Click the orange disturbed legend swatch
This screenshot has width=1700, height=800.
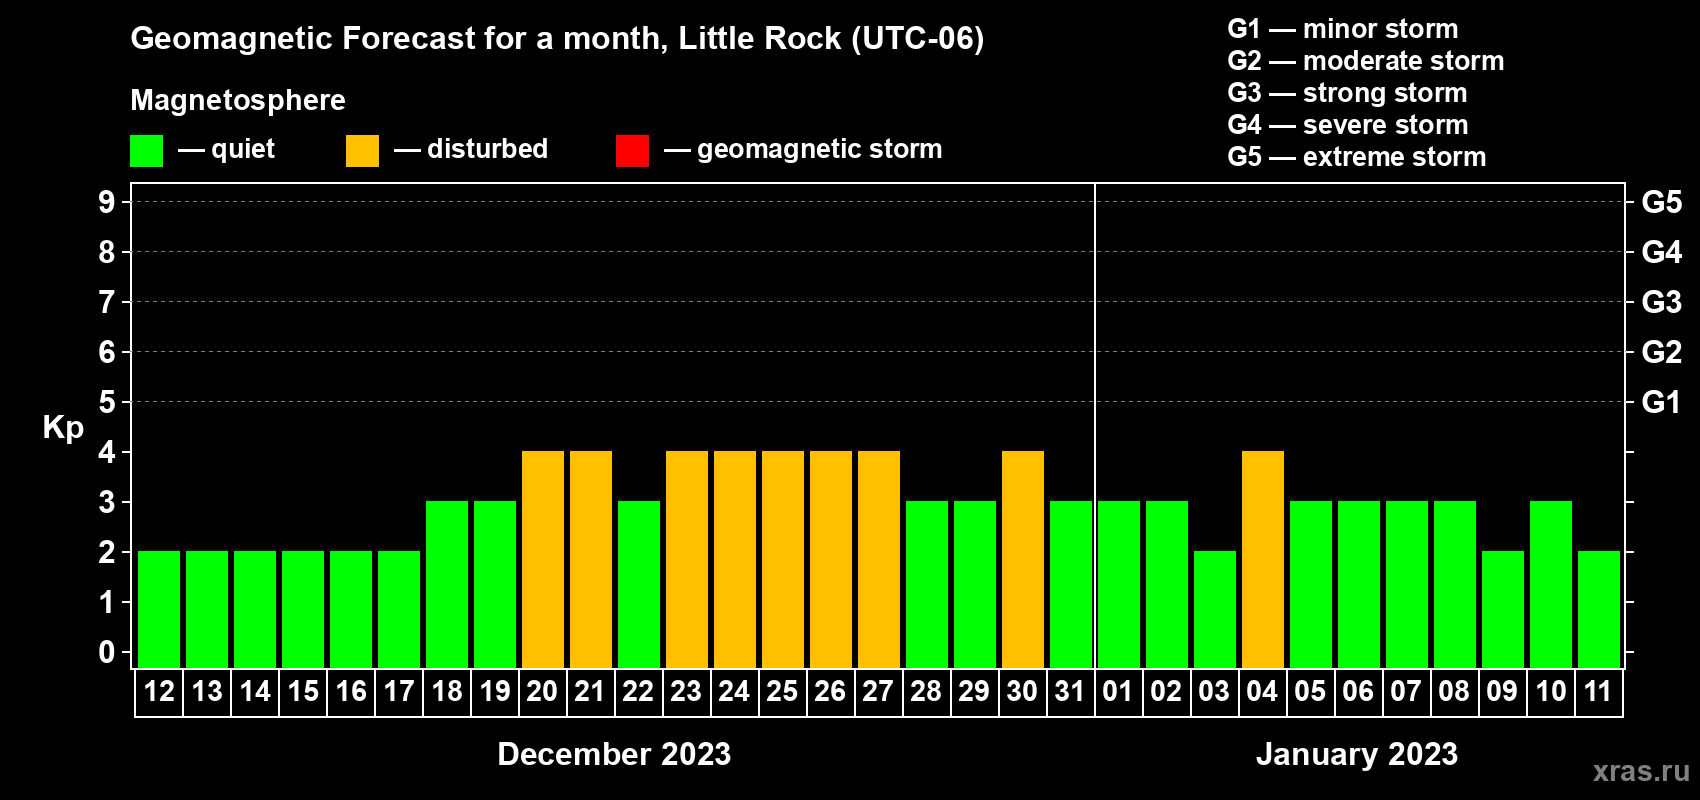tap(362, 151)
